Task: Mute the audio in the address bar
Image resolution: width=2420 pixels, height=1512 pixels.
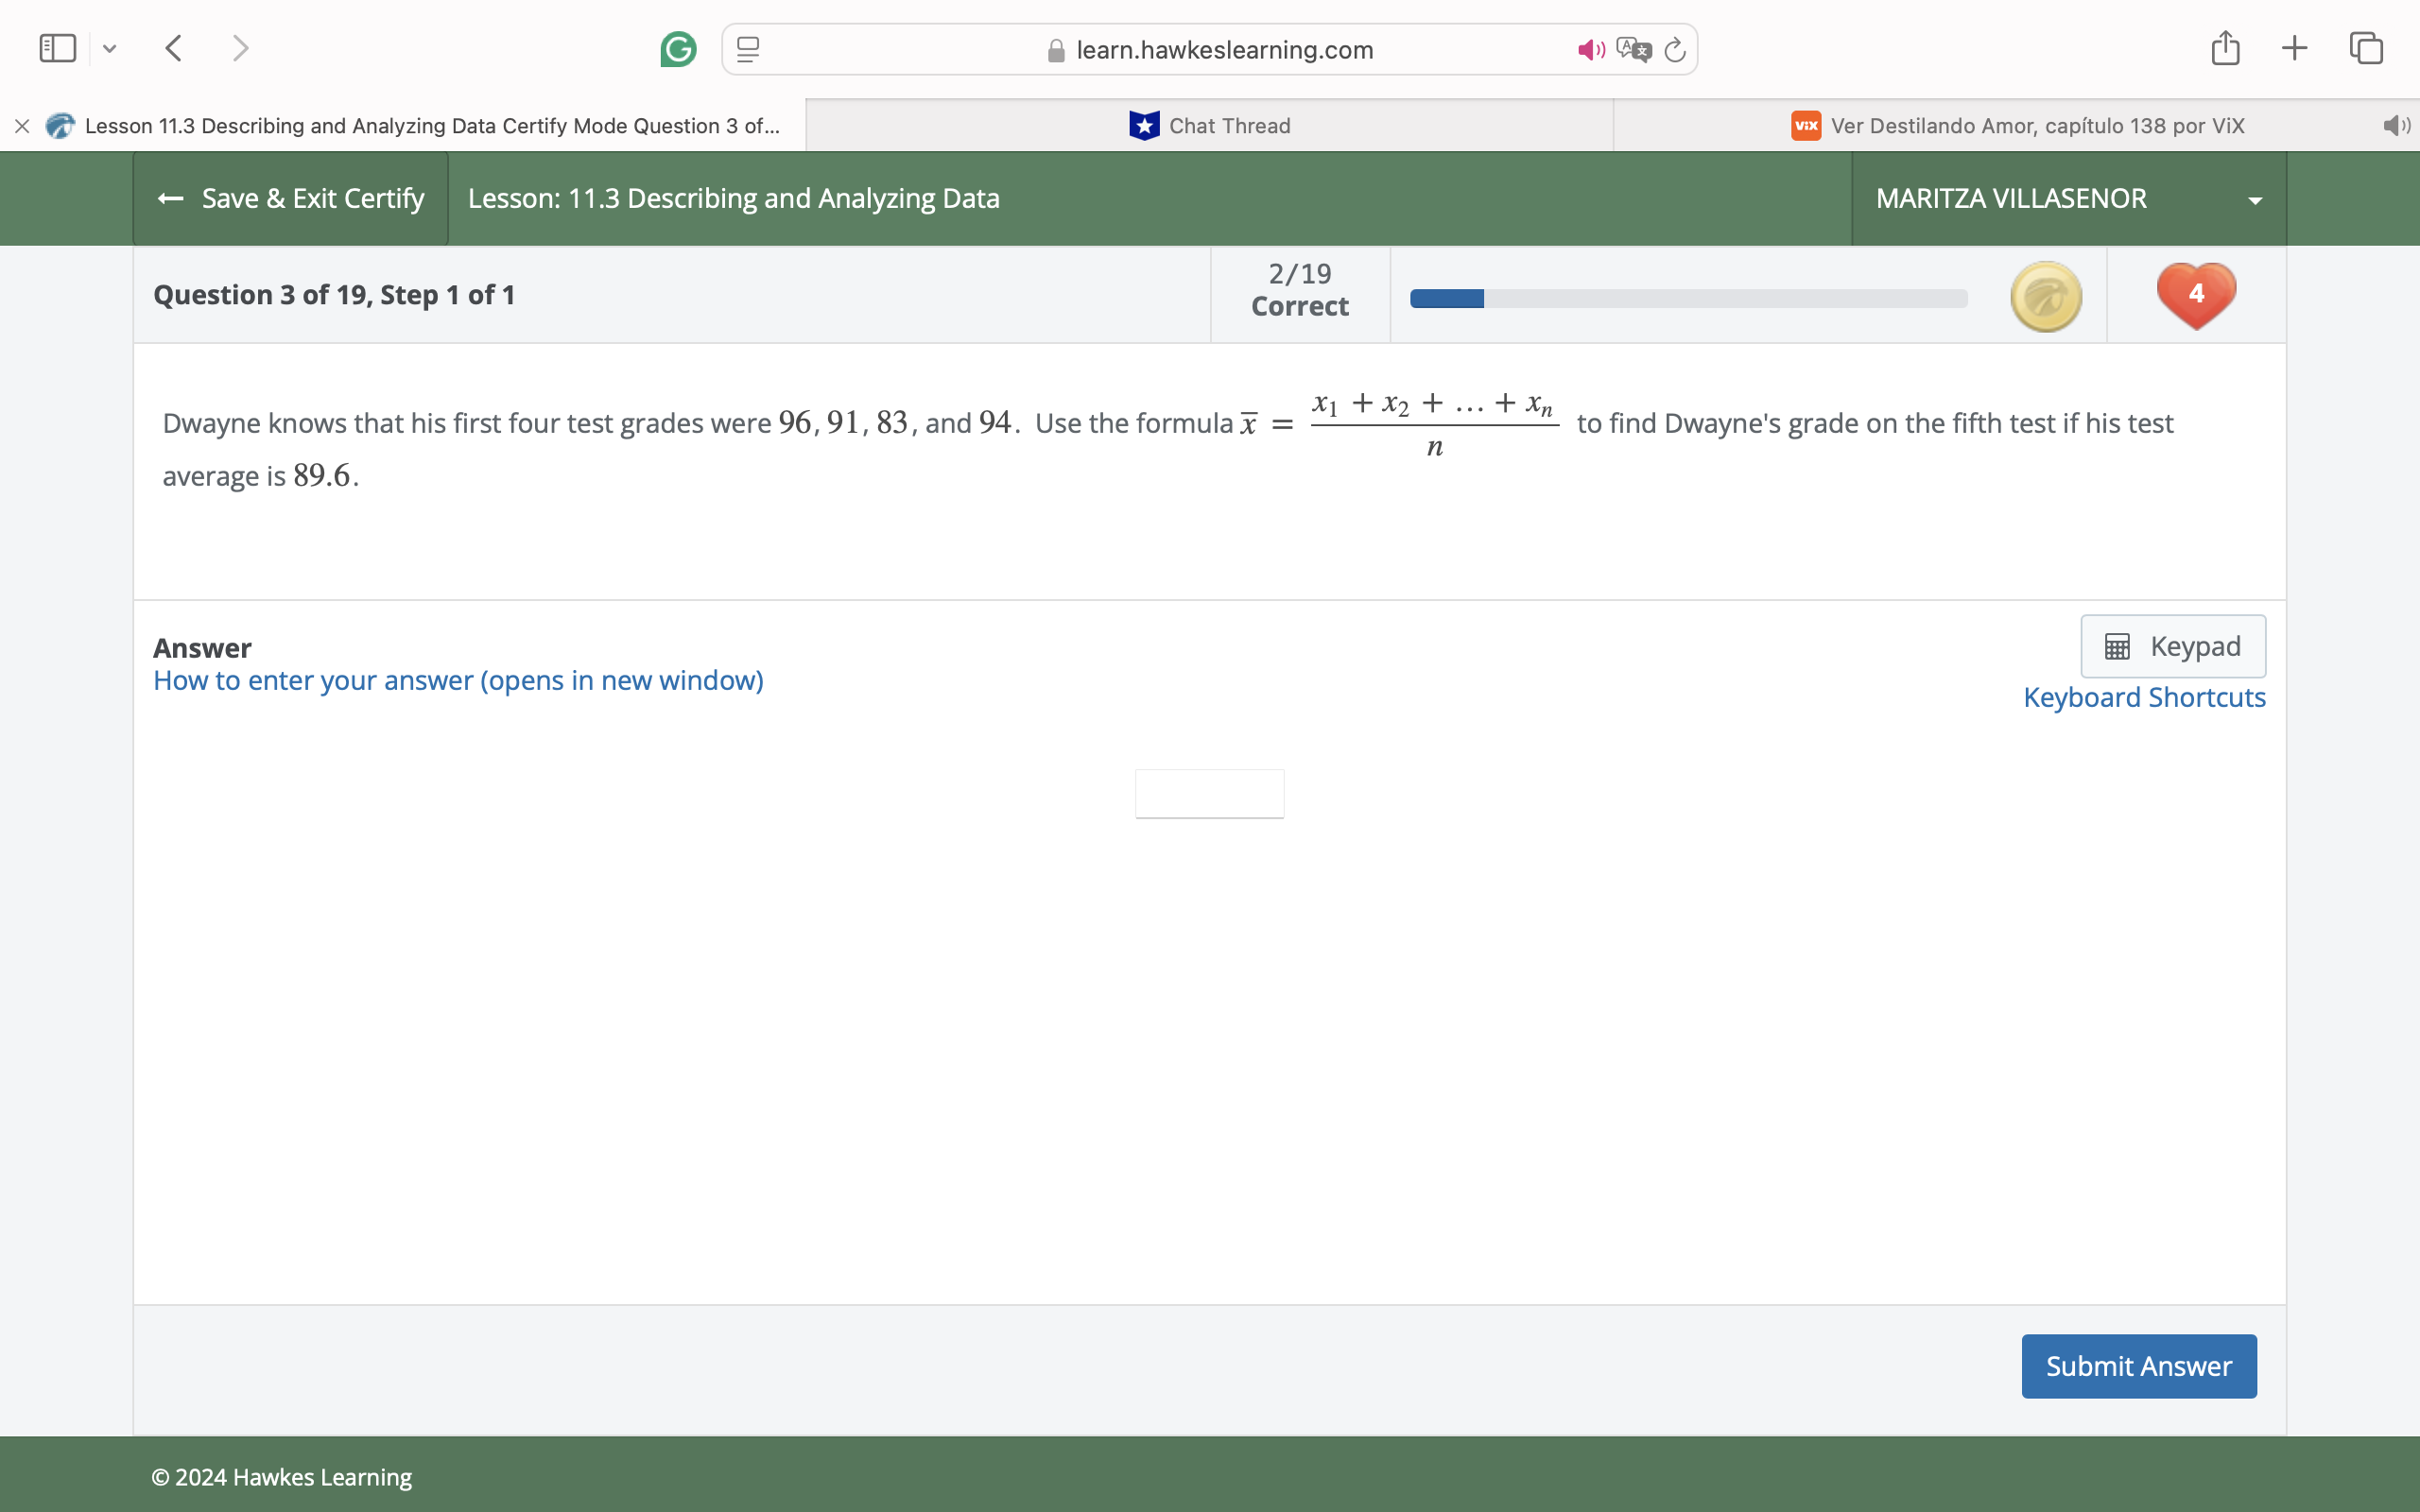Action: (x=1590, y=49)
